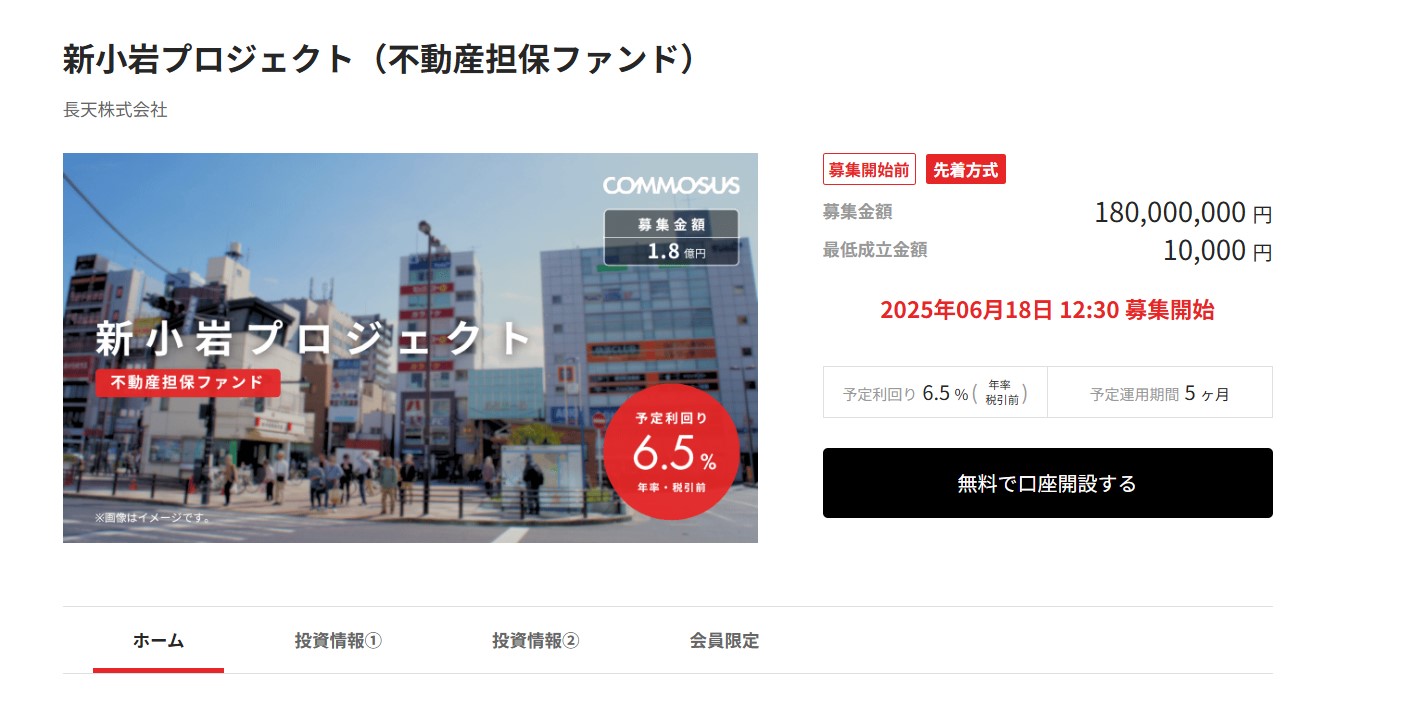Click the 180,000,000 円 amount
This screenshot has height=707, width=1421.
pyautogui.click(x=1183, y=213)
